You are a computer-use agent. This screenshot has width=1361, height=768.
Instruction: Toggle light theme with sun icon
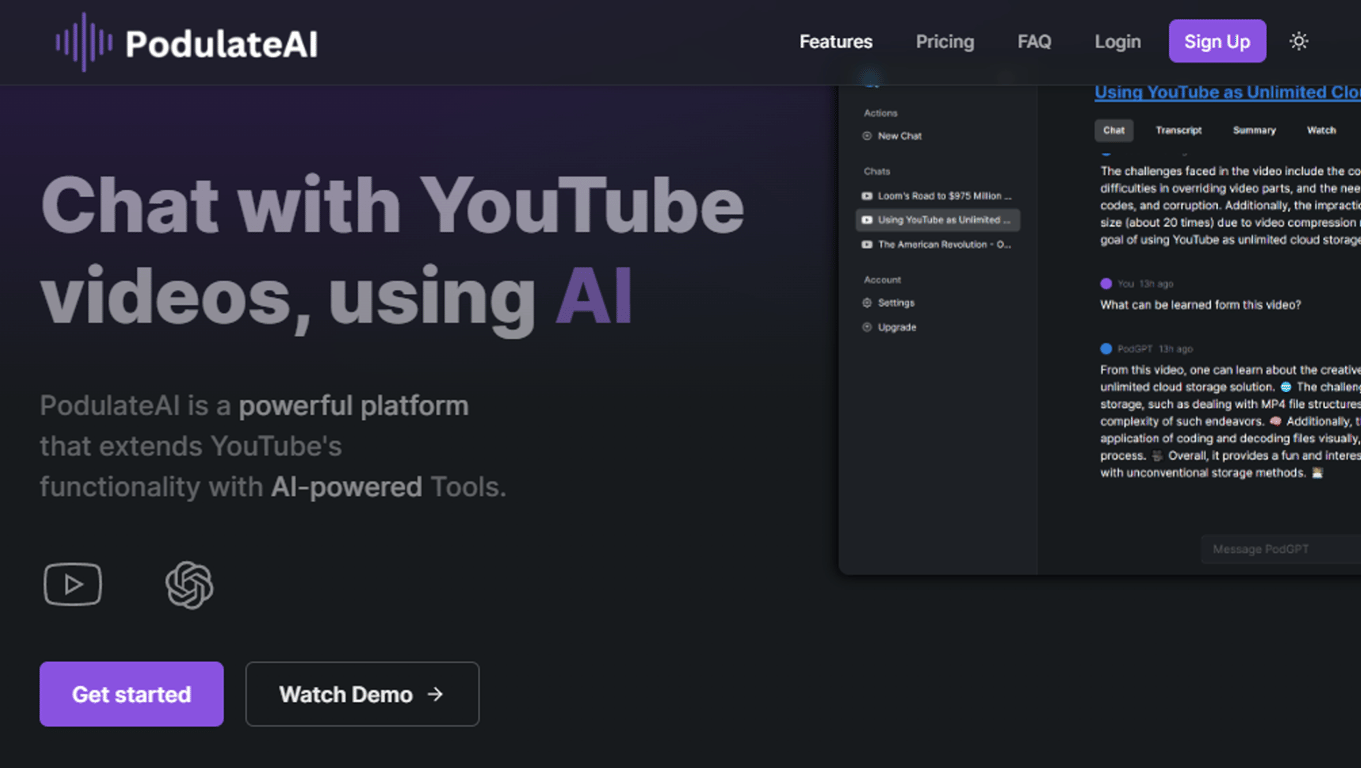(1299, 41)
